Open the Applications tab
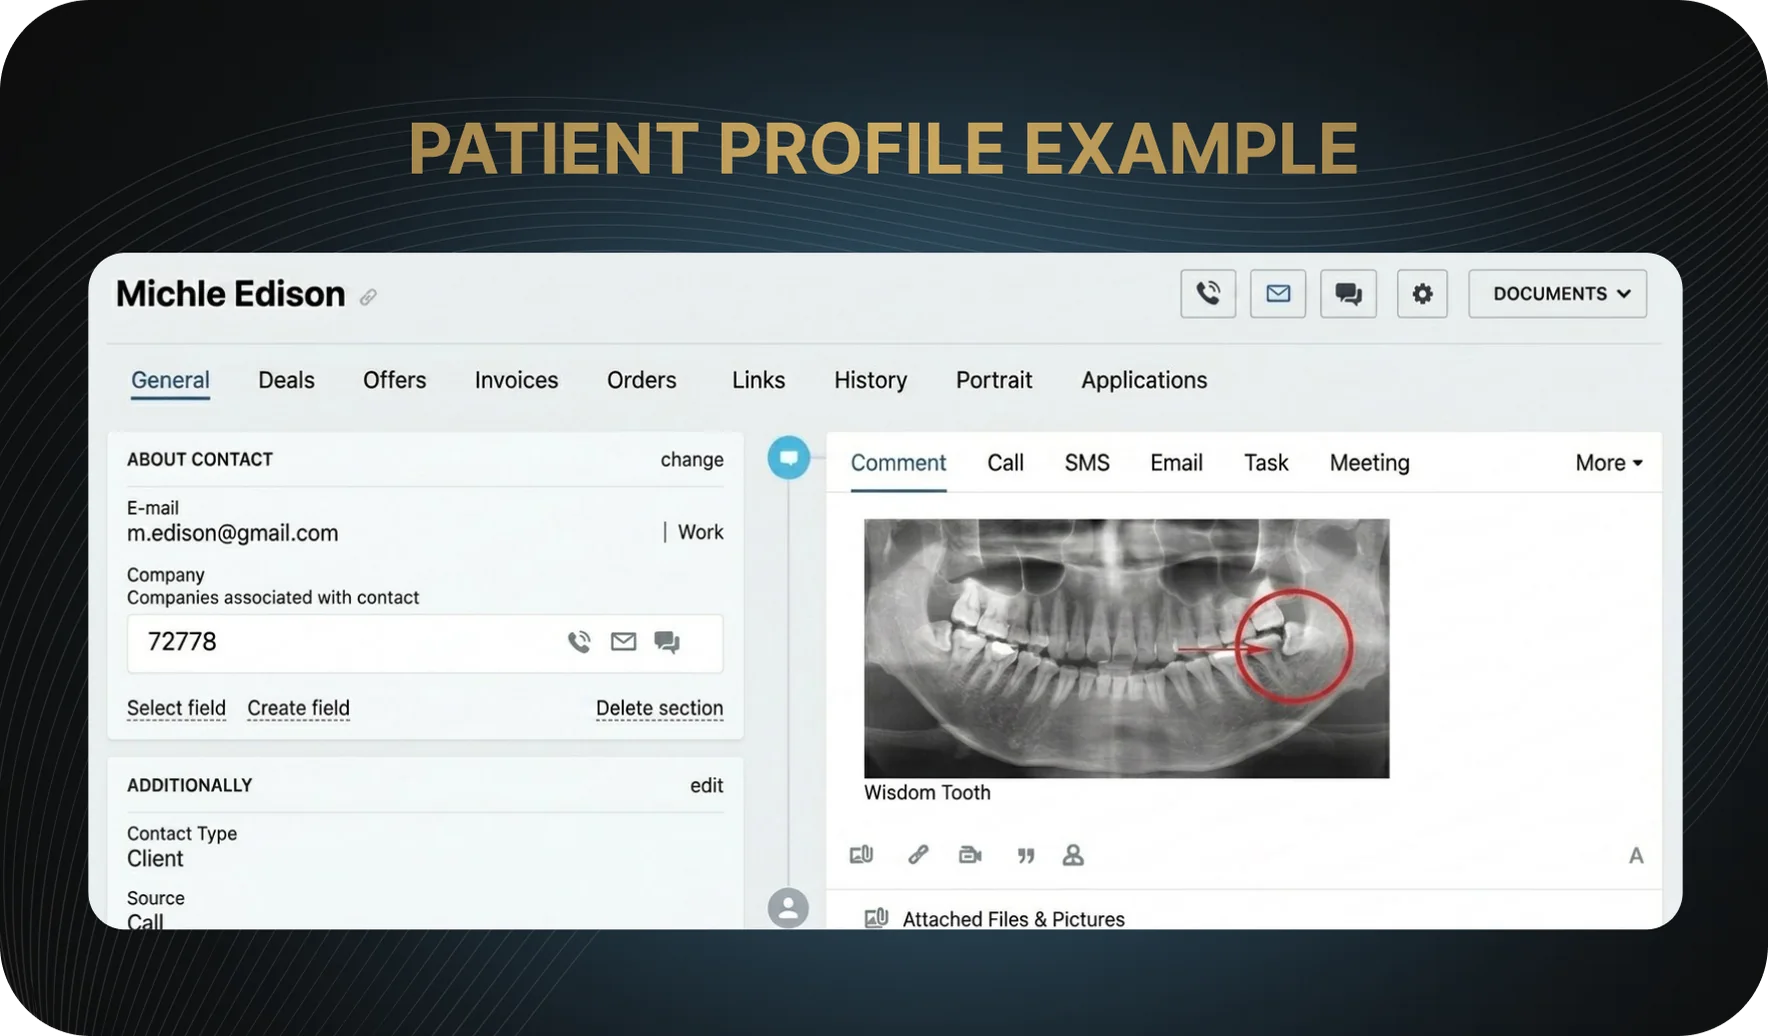The width and height of the screenshot is (1768, 1036). point(1144,380)
